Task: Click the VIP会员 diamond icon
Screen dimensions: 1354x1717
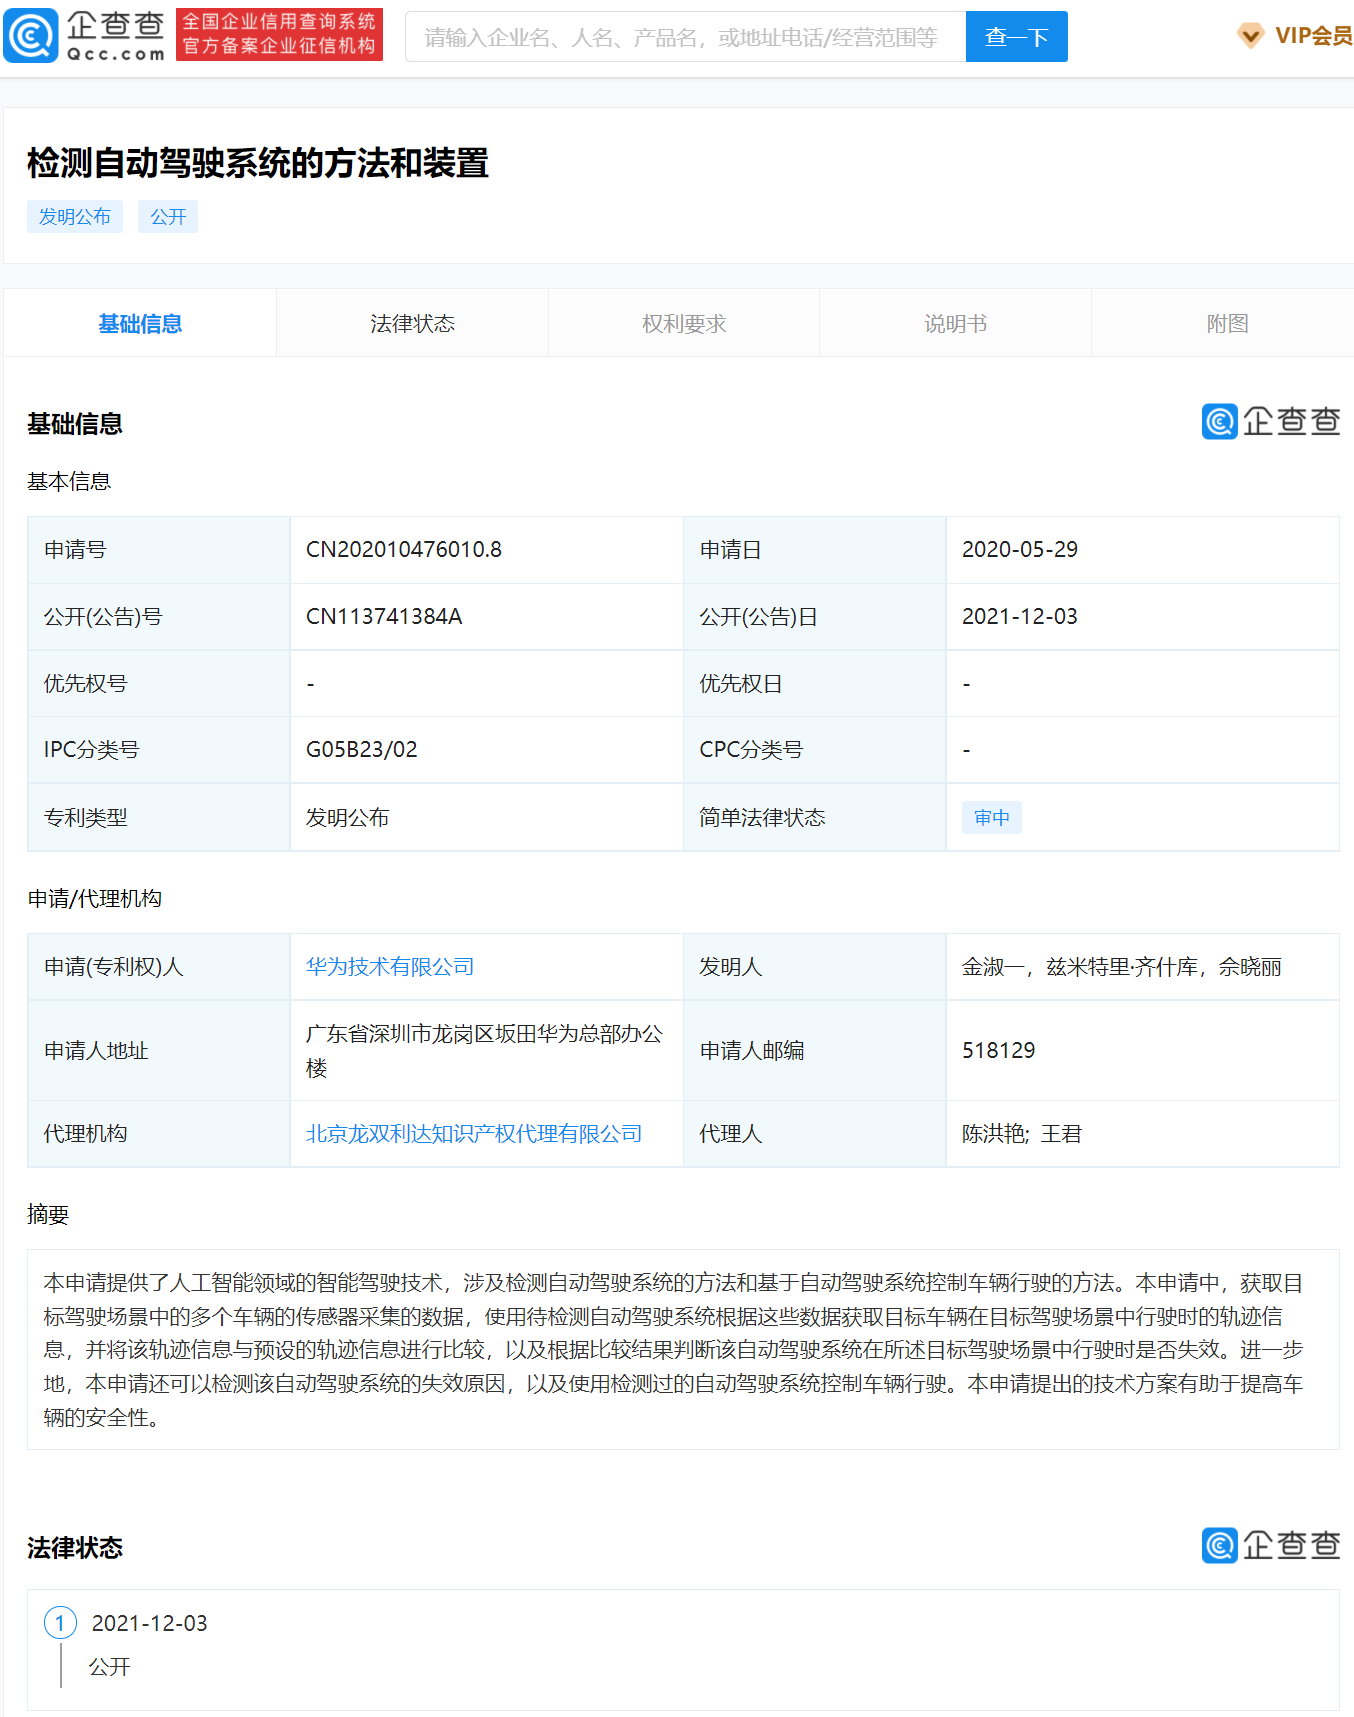Action: click(x=1250, y=36)
